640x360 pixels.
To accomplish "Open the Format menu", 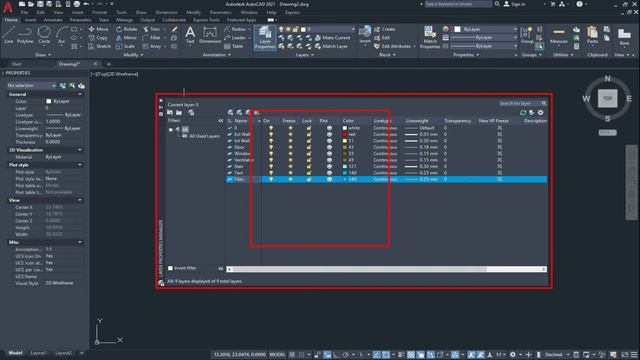I will [99, 13].
